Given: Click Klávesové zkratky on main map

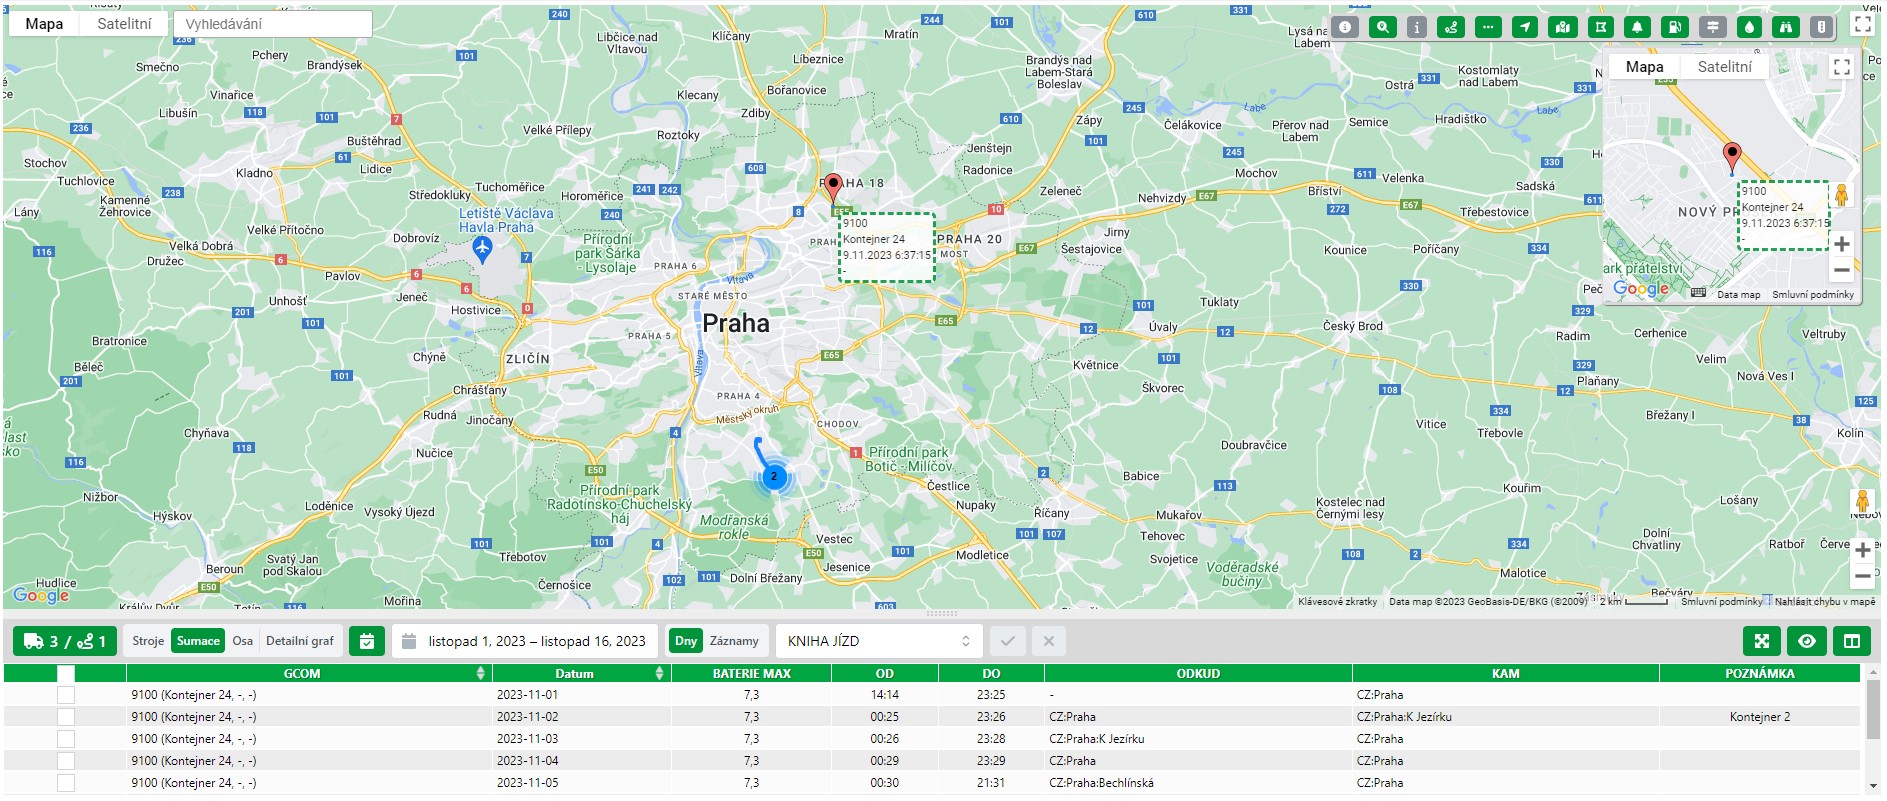Looking at the screenshot, I should click(1337, 602).
